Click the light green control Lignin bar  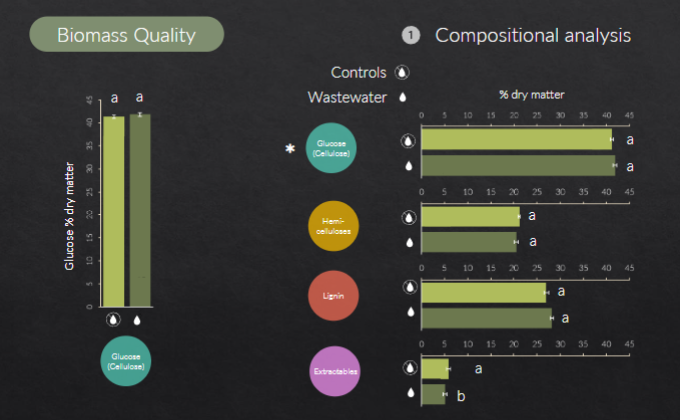[x=484, y=293]
